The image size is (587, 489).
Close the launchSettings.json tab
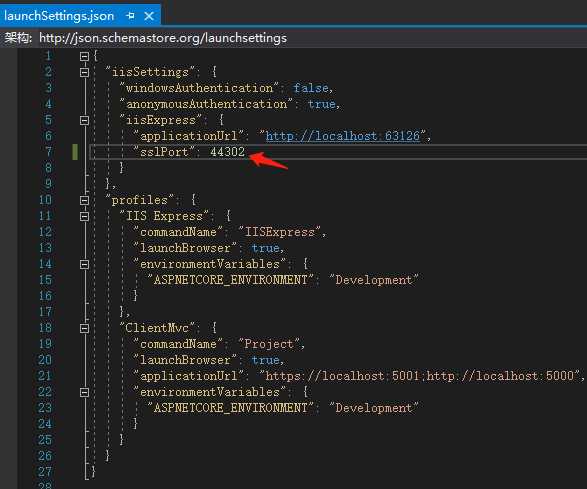149,16
